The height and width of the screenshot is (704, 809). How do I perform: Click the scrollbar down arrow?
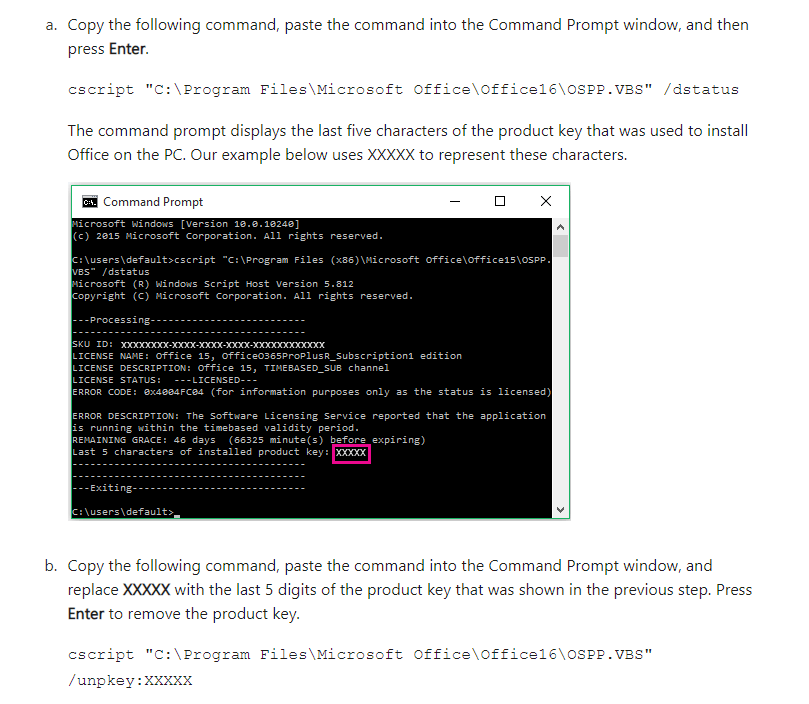click(x=560, y=510)
